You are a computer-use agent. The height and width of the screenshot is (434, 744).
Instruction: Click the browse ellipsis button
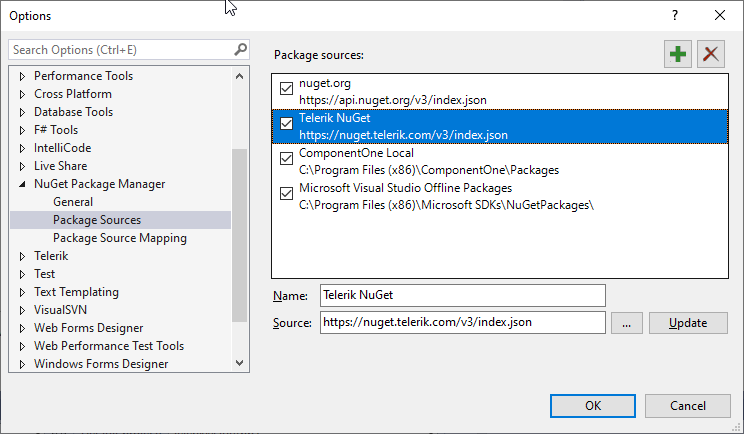coord(625,322)
